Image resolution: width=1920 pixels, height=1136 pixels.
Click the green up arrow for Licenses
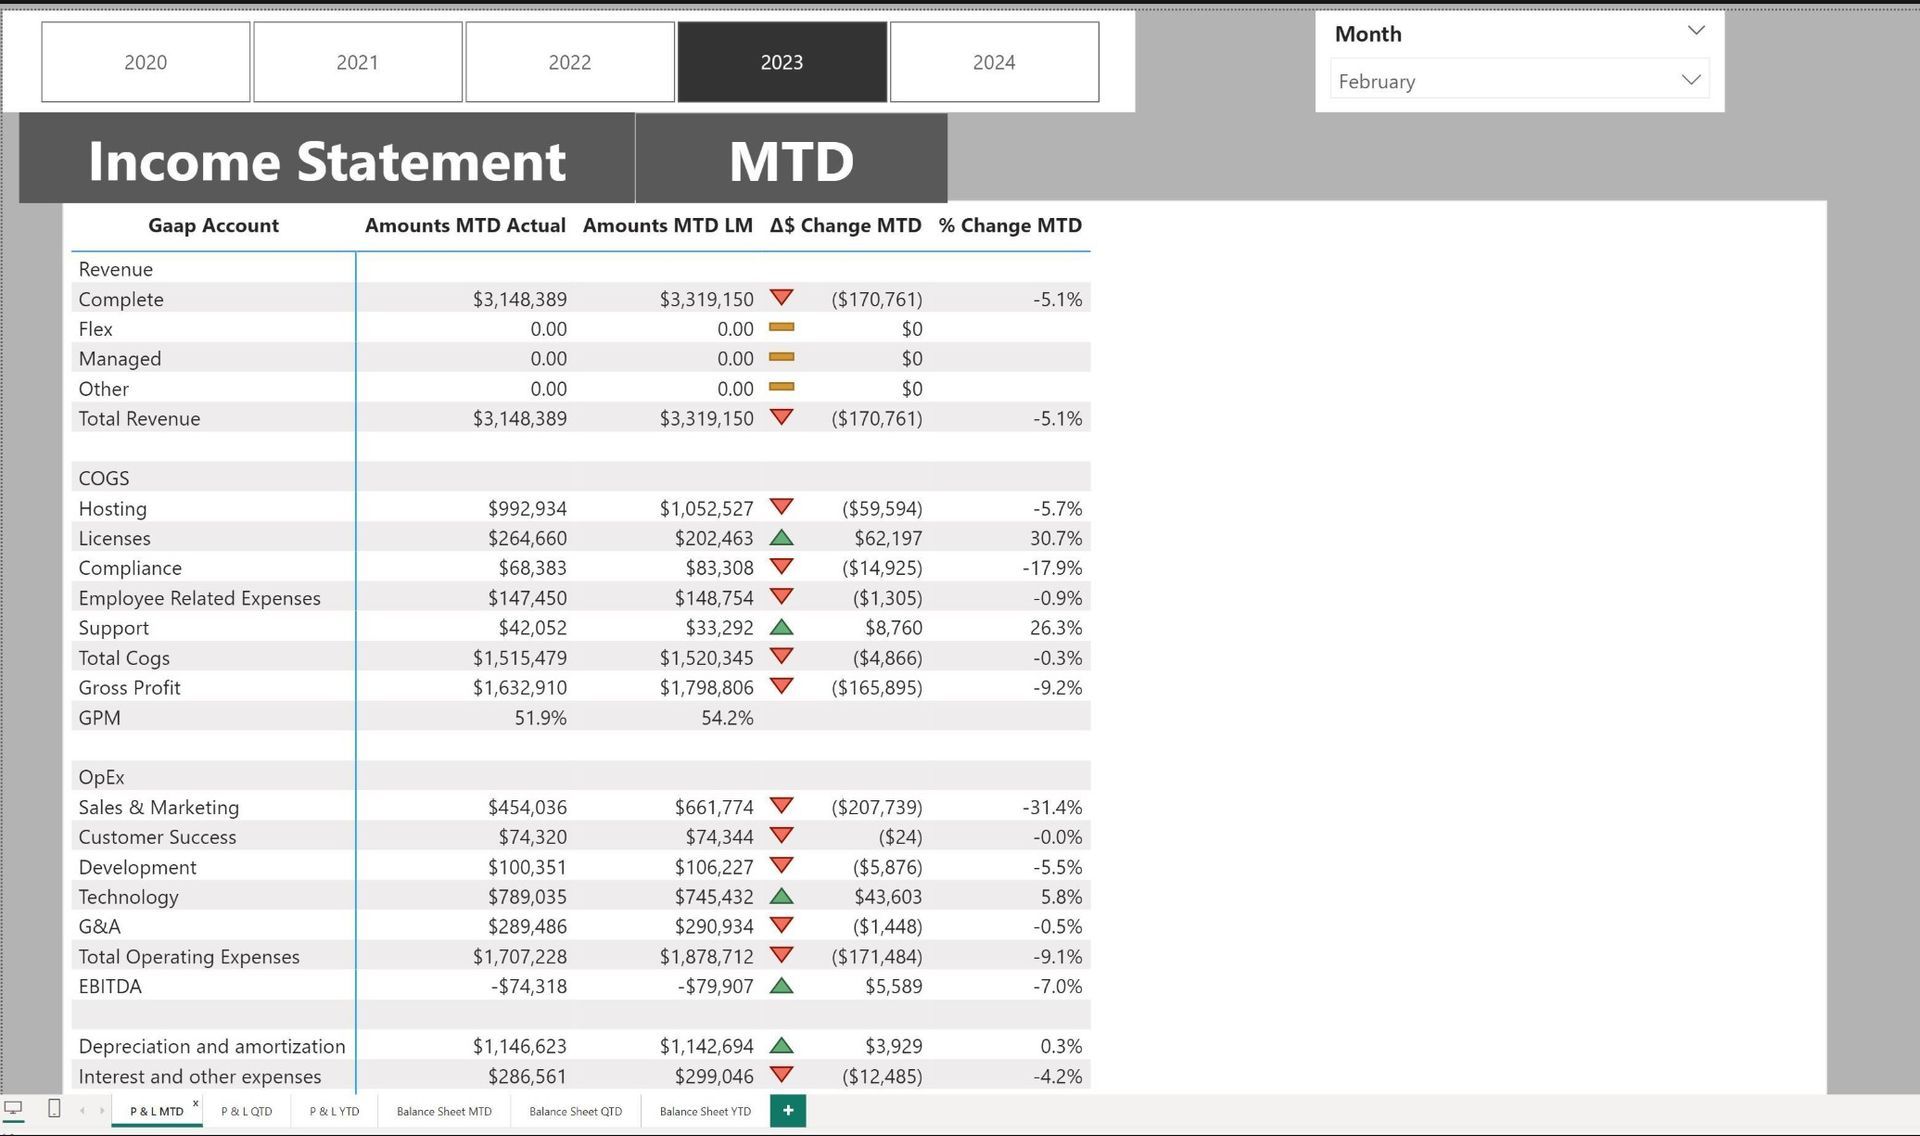tap(782, 537)
